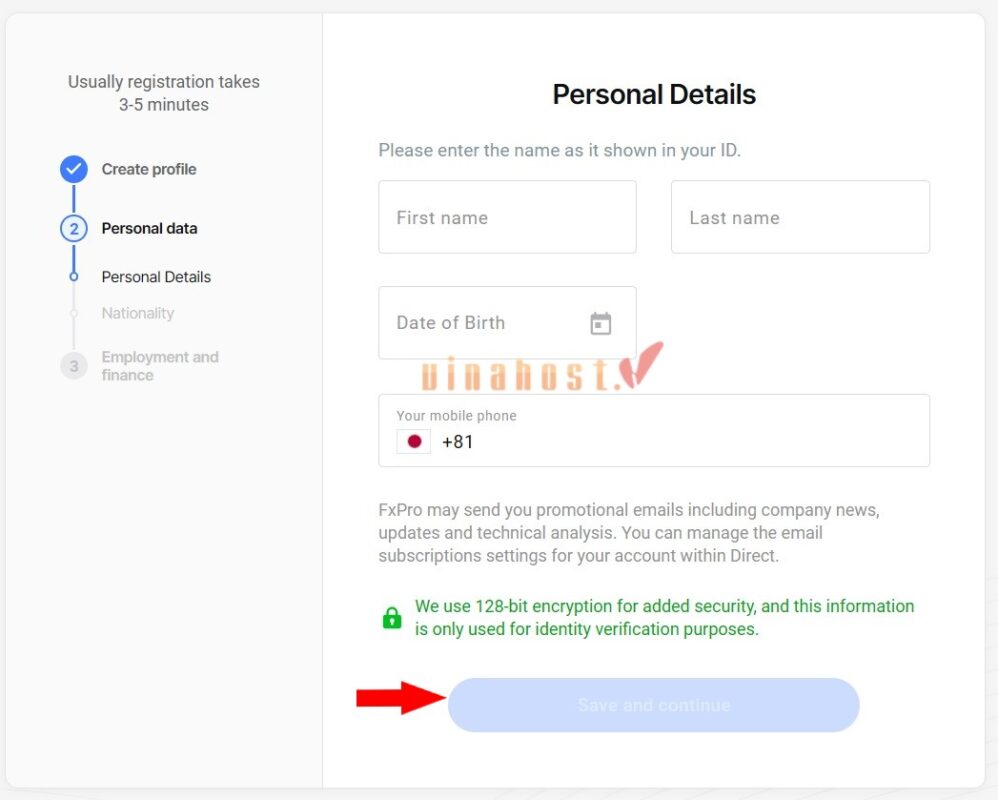
Task: Click the Save and continue button
Action: pos(654,704)
